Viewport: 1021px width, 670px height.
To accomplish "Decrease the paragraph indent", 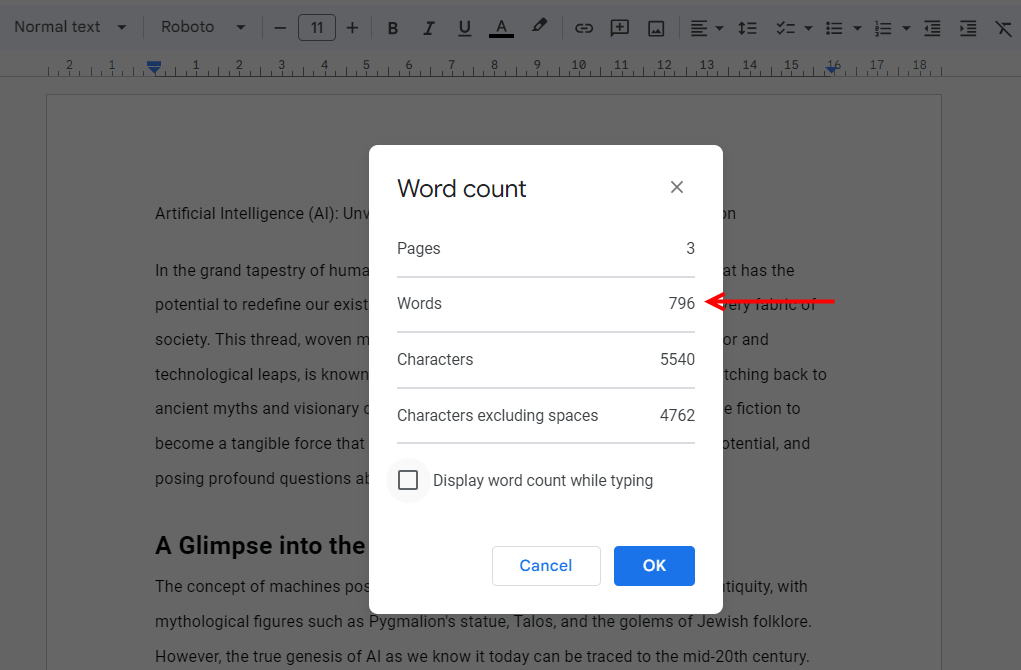I will (x=932, y=28).
